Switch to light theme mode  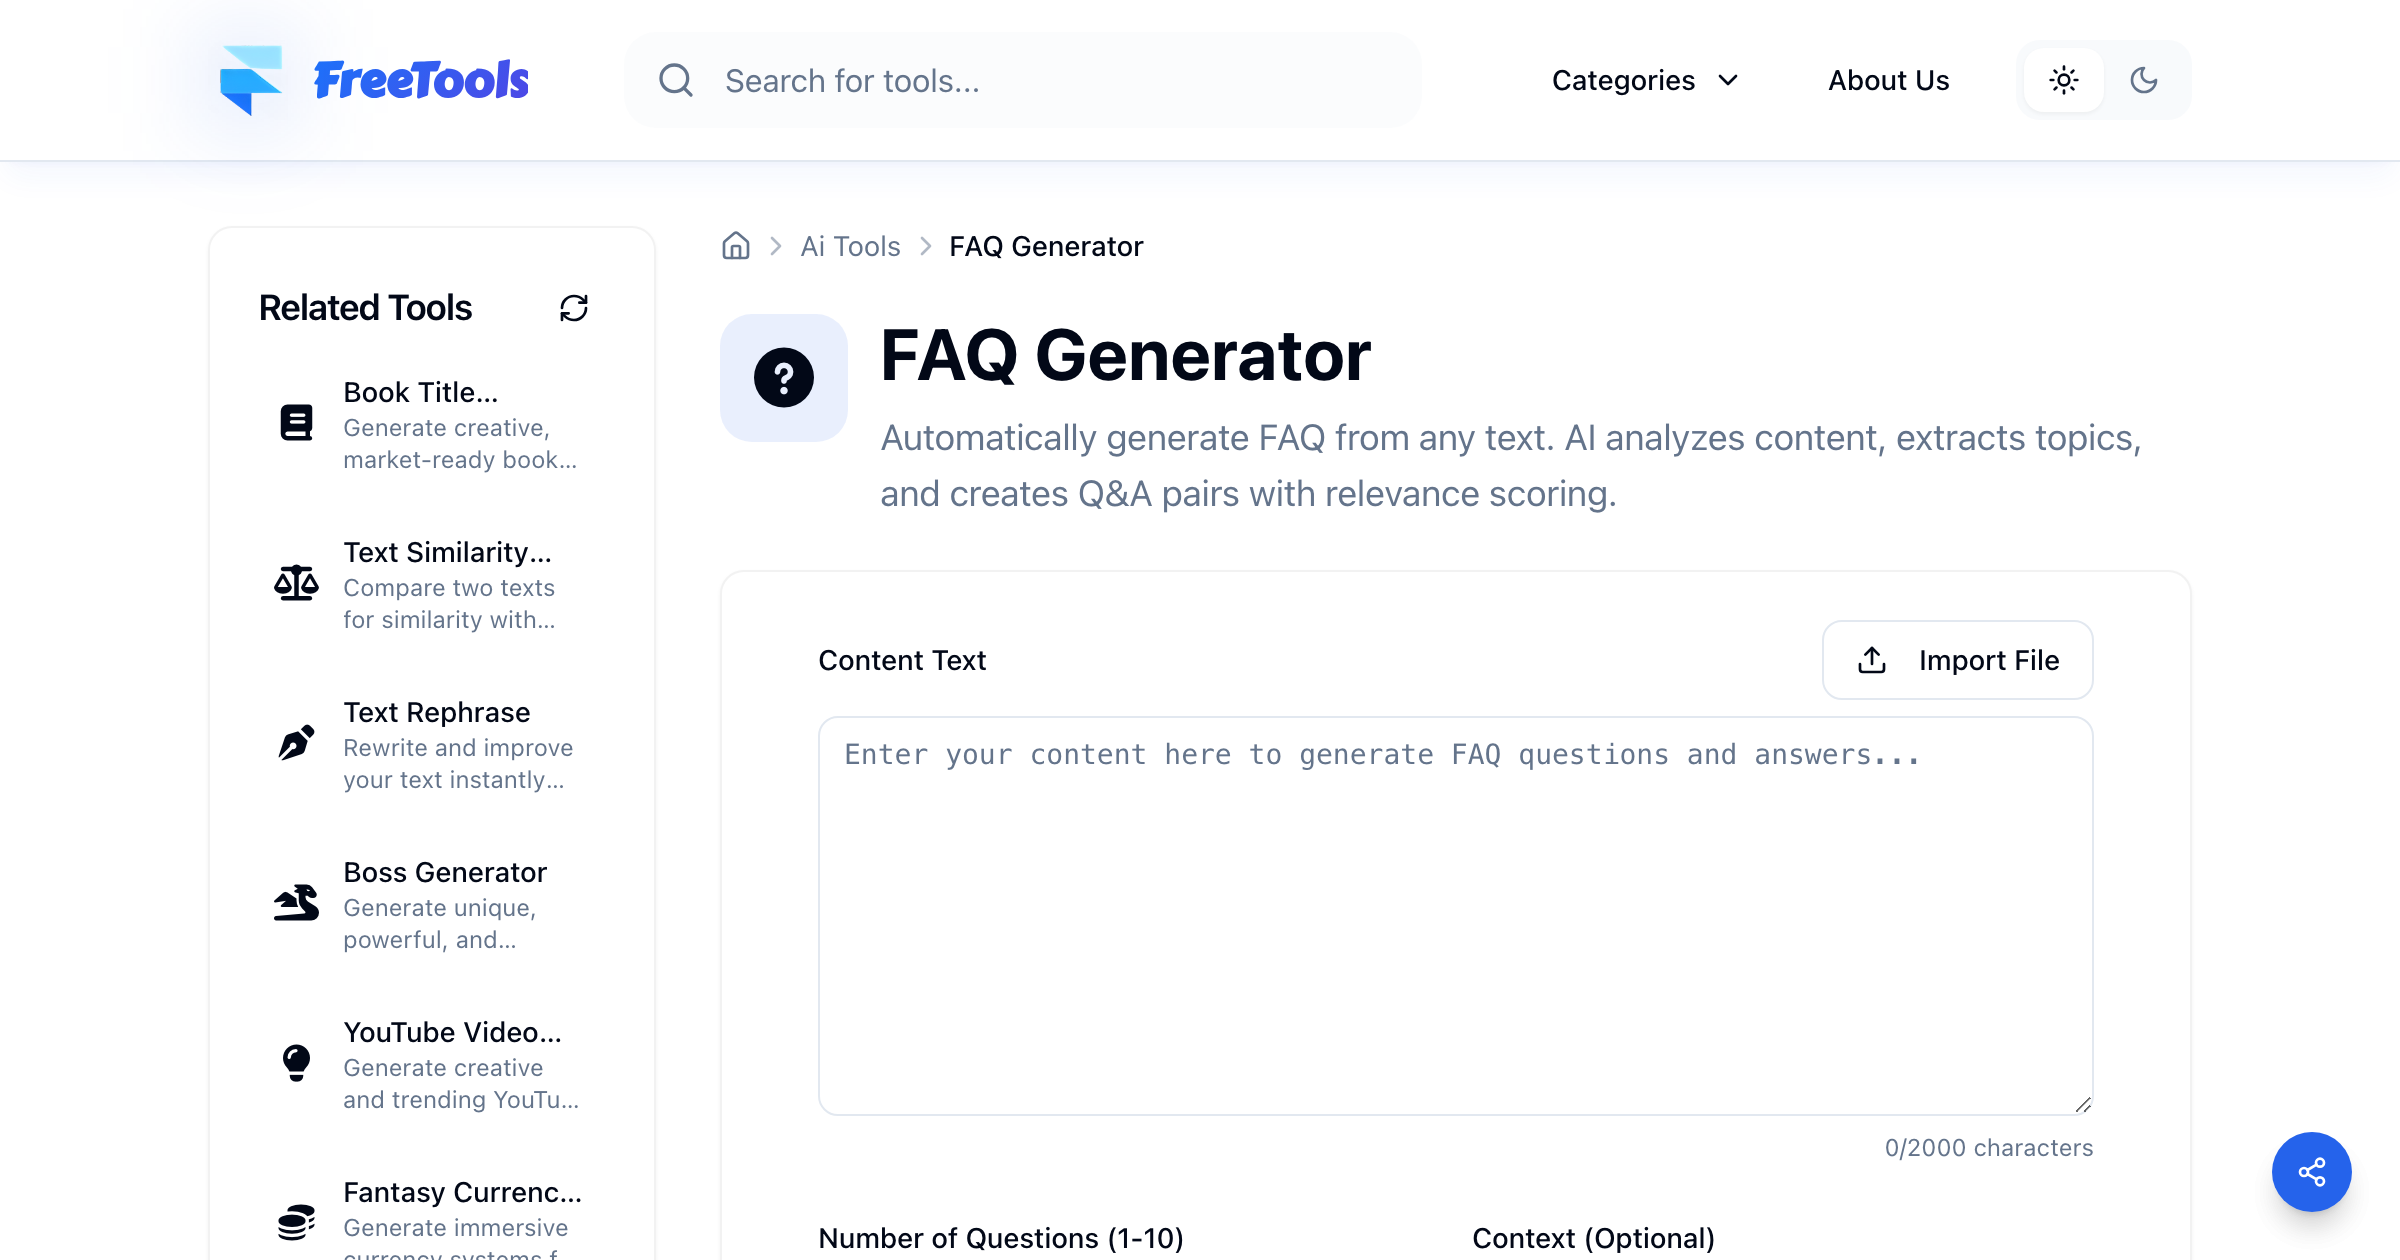tap(2064, 80)
